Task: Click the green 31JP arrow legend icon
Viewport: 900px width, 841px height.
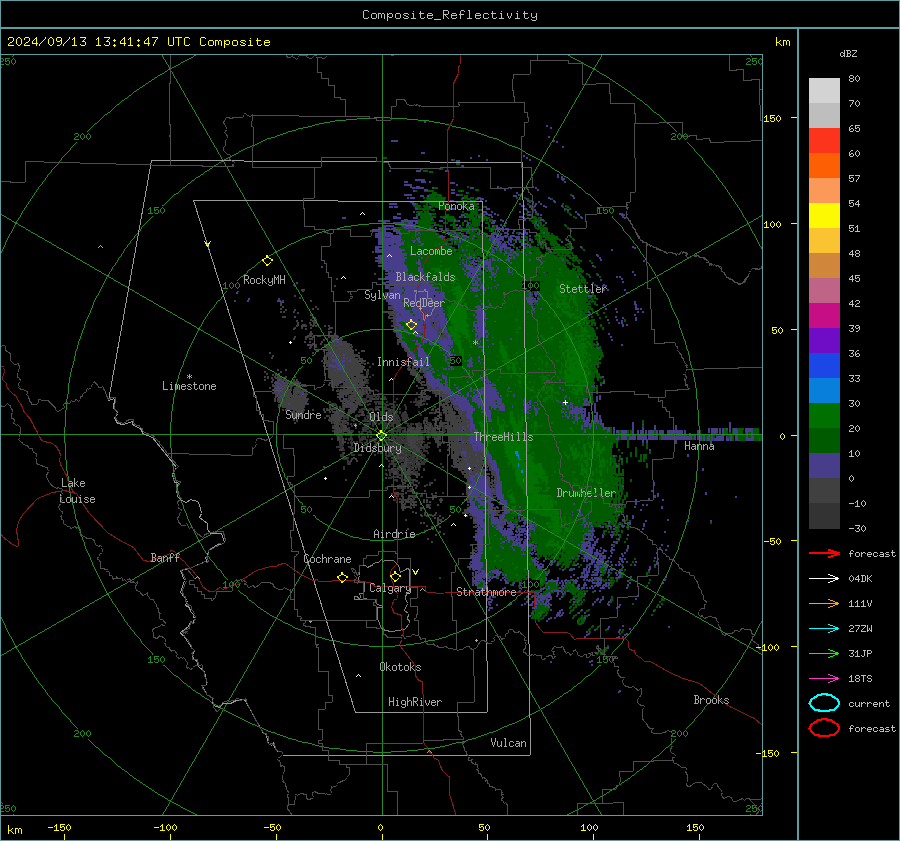Action: coord(824,653)
